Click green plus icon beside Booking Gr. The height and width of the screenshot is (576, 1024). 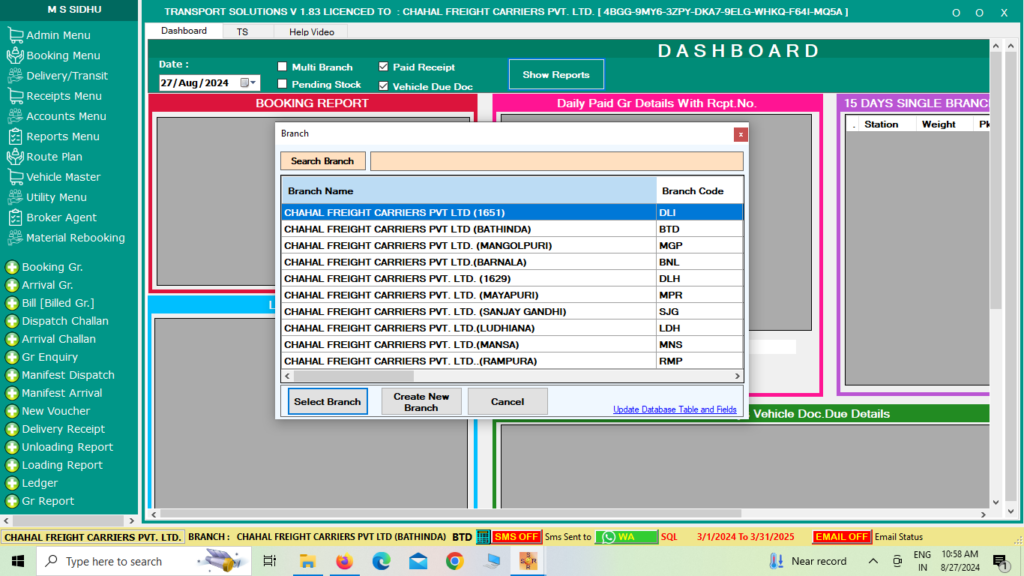tap(12, 268)
